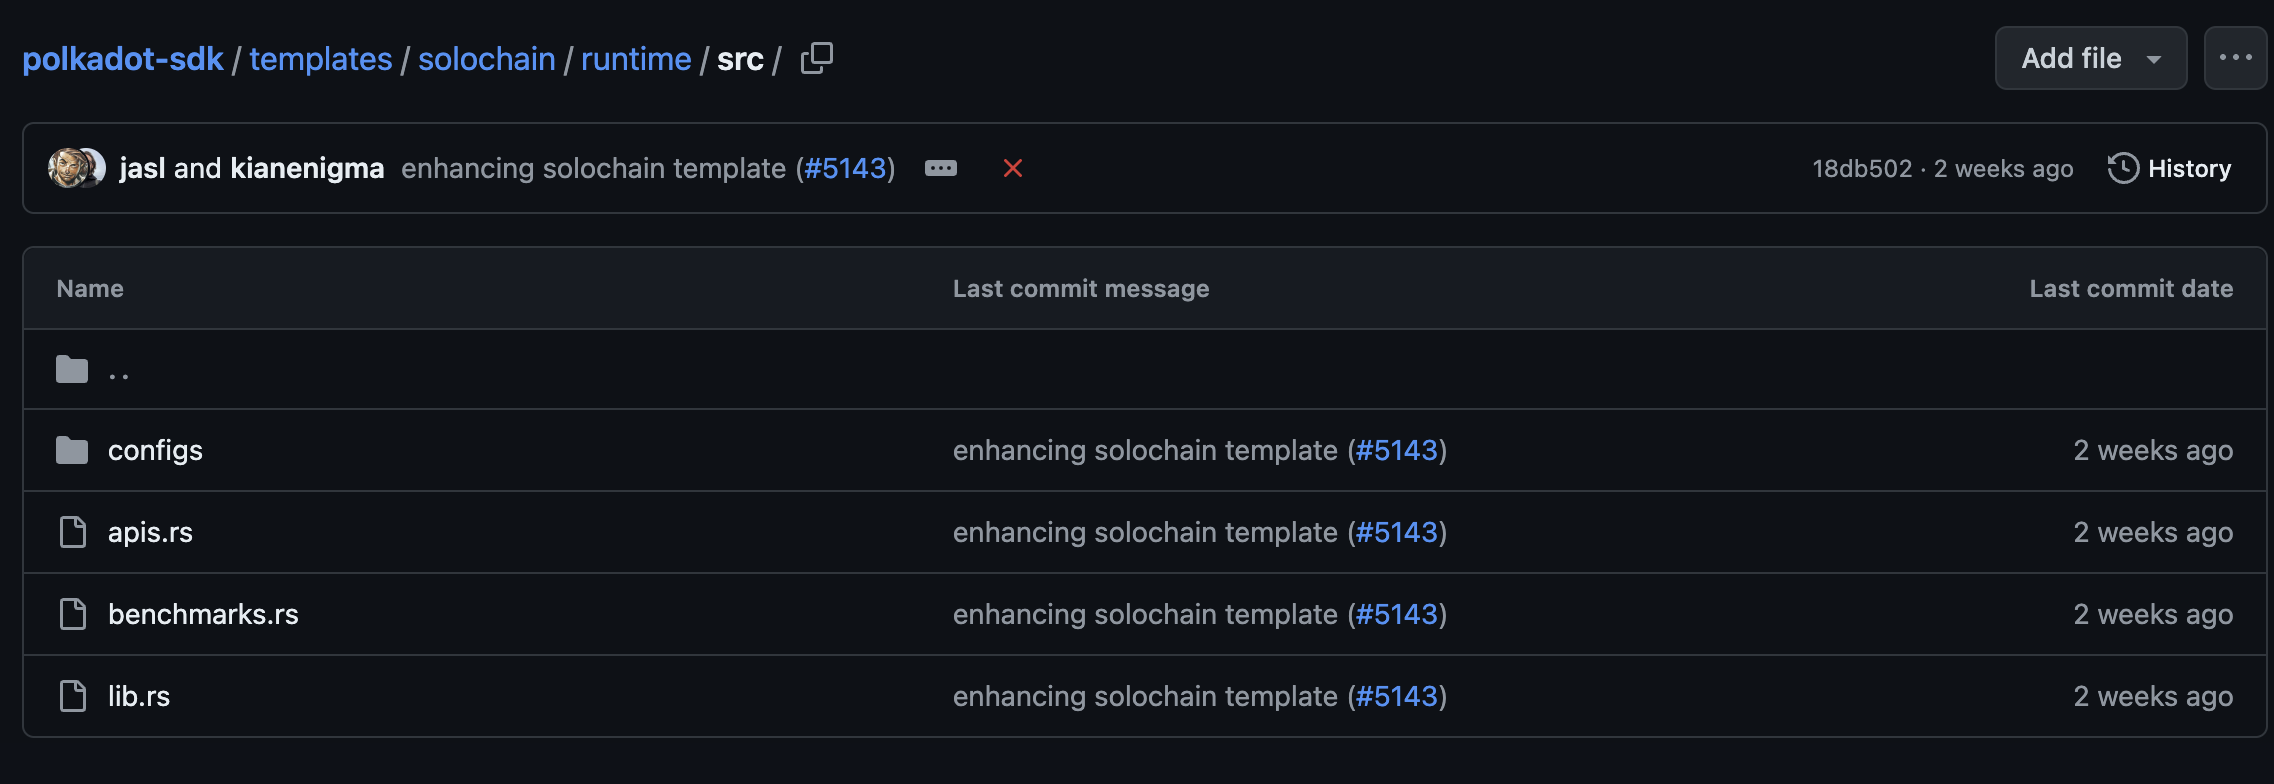
Task: Go to the parent directory folder icon
Action: pos(72,369)
